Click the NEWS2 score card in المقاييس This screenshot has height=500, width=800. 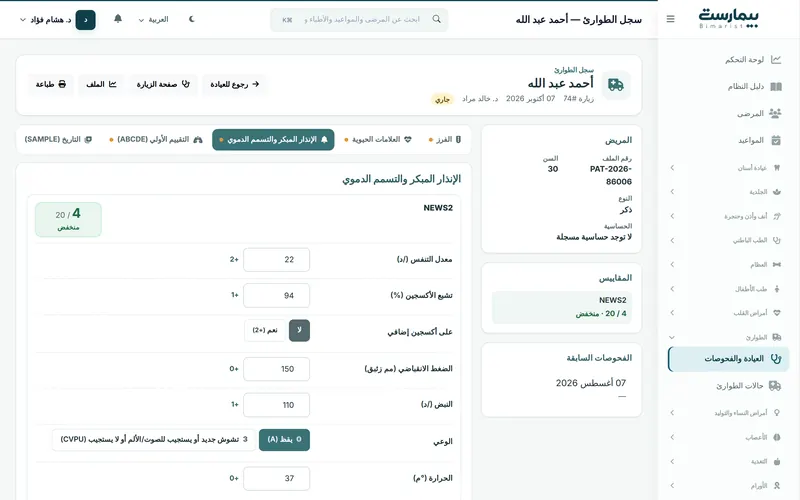562,307
